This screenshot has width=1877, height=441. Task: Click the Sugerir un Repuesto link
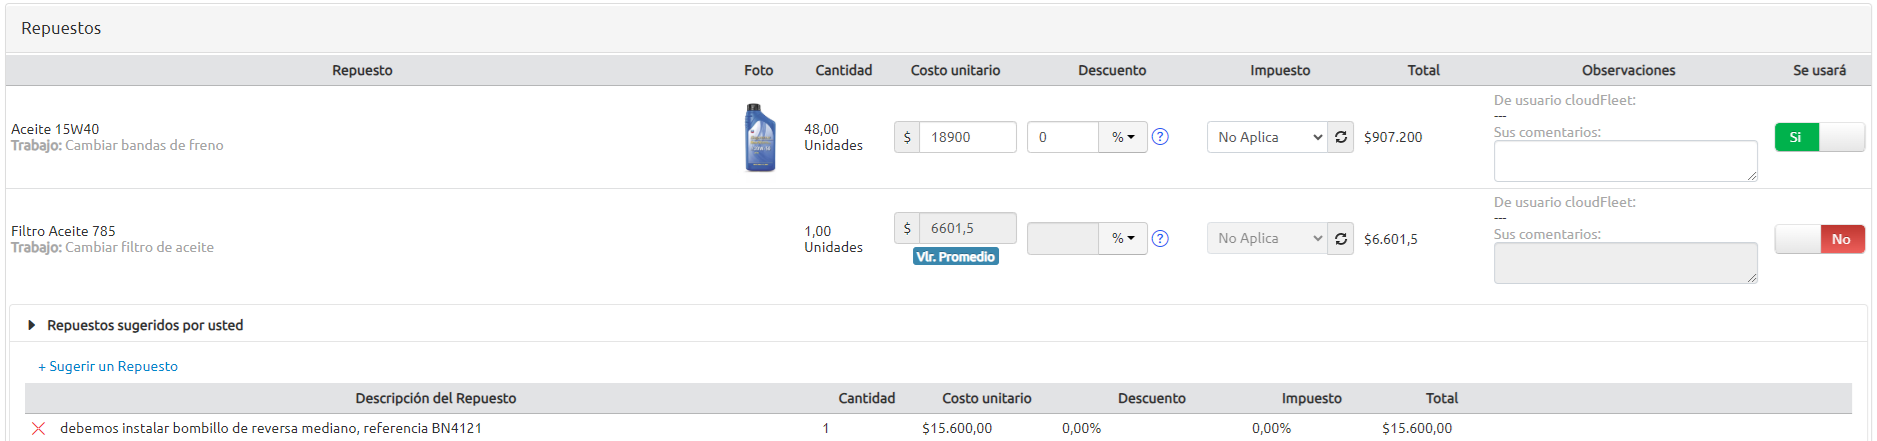pyautogui.click(x=108, y=366)
